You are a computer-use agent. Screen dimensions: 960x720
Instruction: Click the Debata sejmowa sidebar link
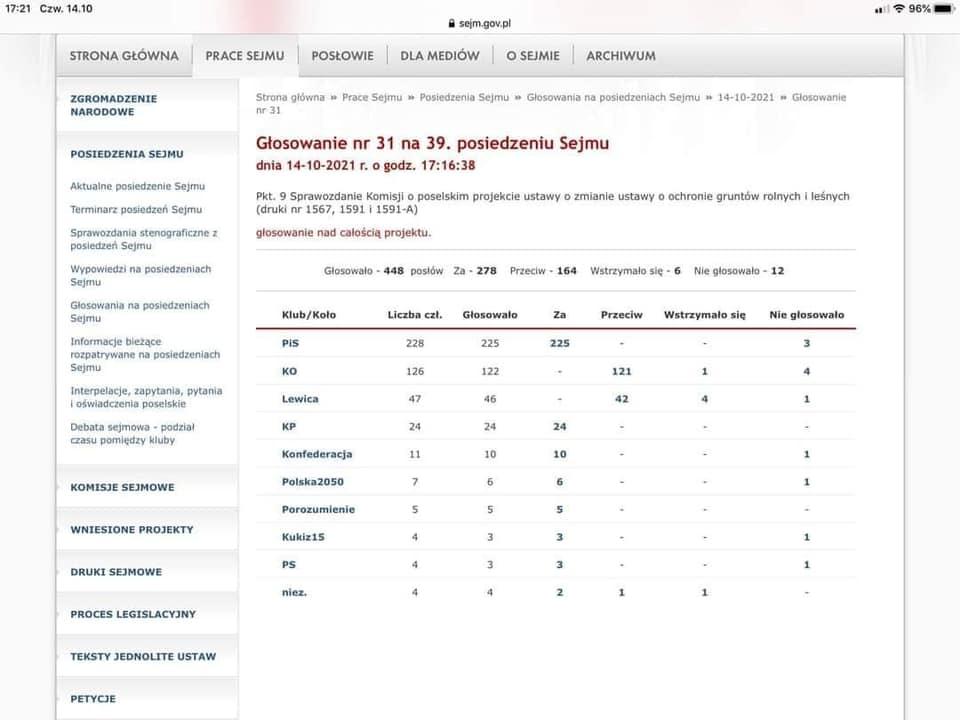132,433
